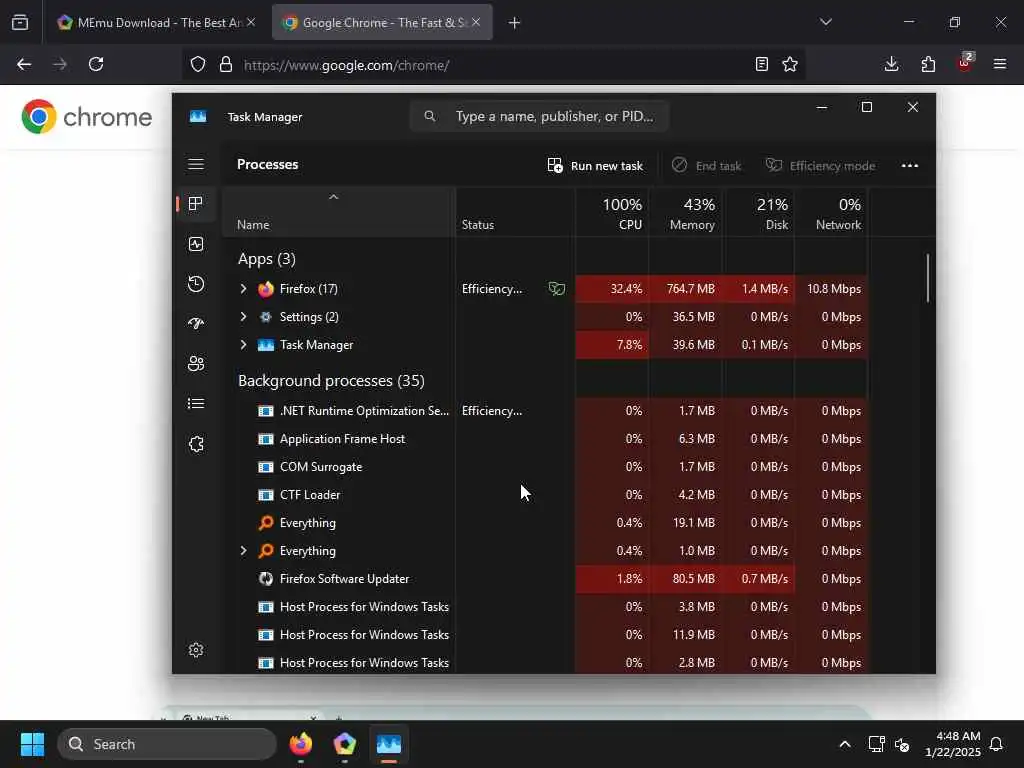Sort by the Status column header
1024x768 pixels.
click(x=515, y=214)
